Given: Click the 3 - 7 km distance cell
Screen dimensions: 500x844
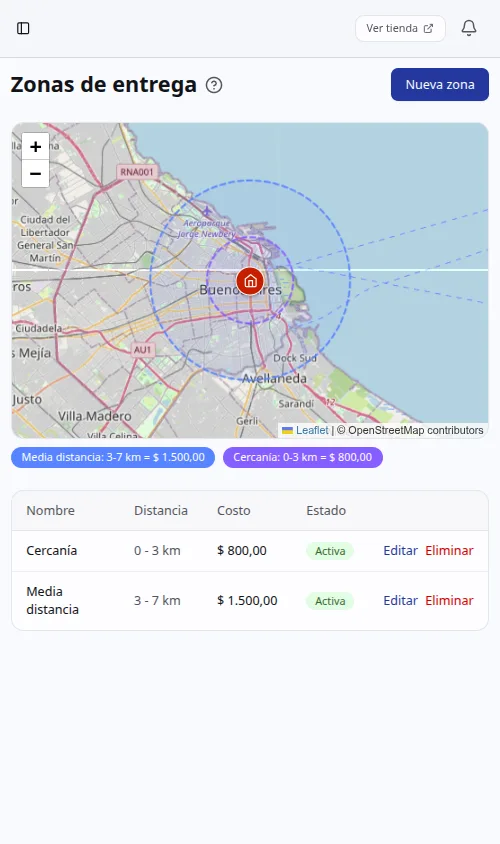Looking at the screenshot, I should pyautogui.click(x=157, y=601).
